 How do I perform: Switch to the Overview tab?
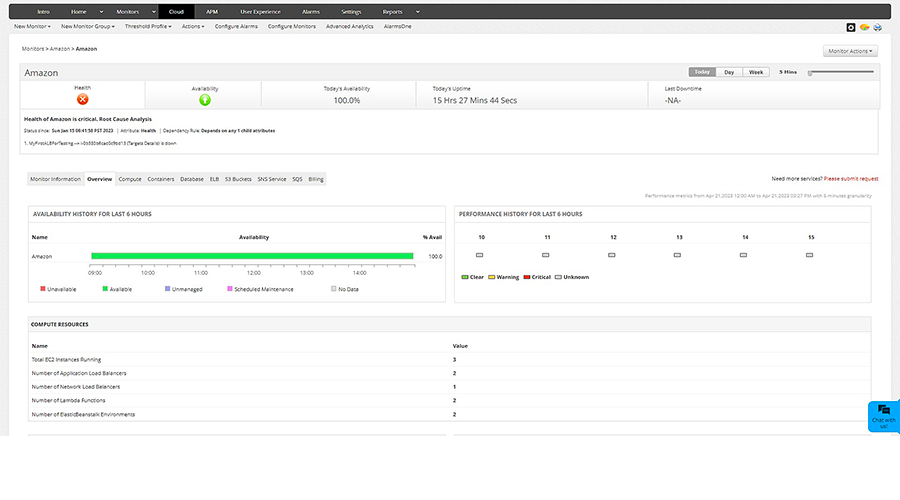99,179
